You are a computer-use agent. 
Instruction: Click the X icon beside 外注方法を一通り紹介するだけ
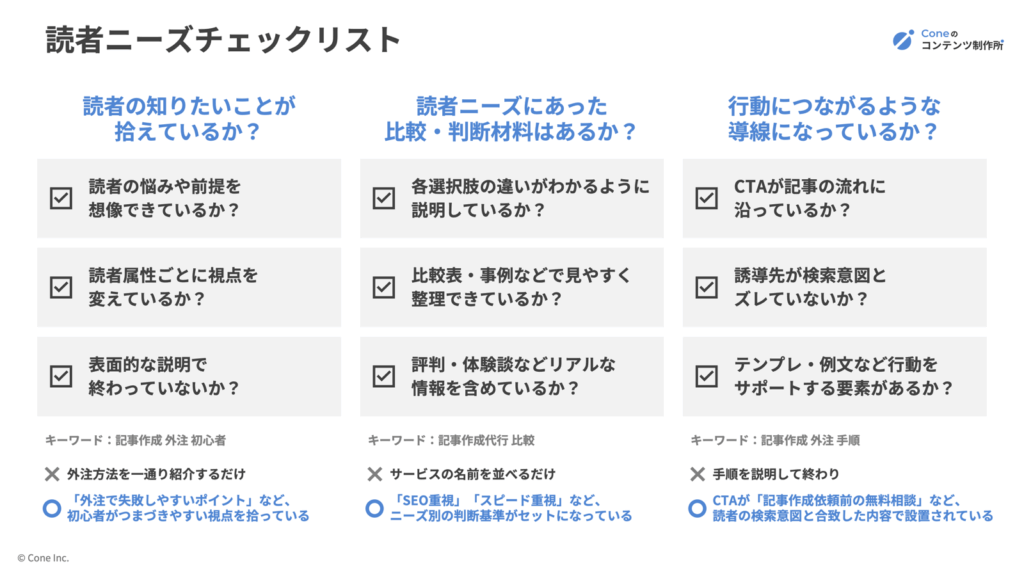coord(52,474)
